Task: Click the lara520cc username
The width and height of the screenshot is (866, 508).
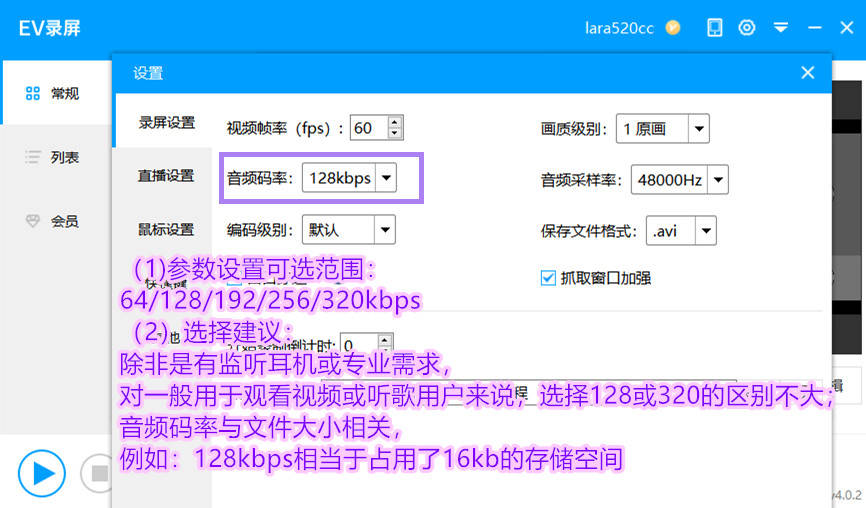Action: (x=619, y=28)
